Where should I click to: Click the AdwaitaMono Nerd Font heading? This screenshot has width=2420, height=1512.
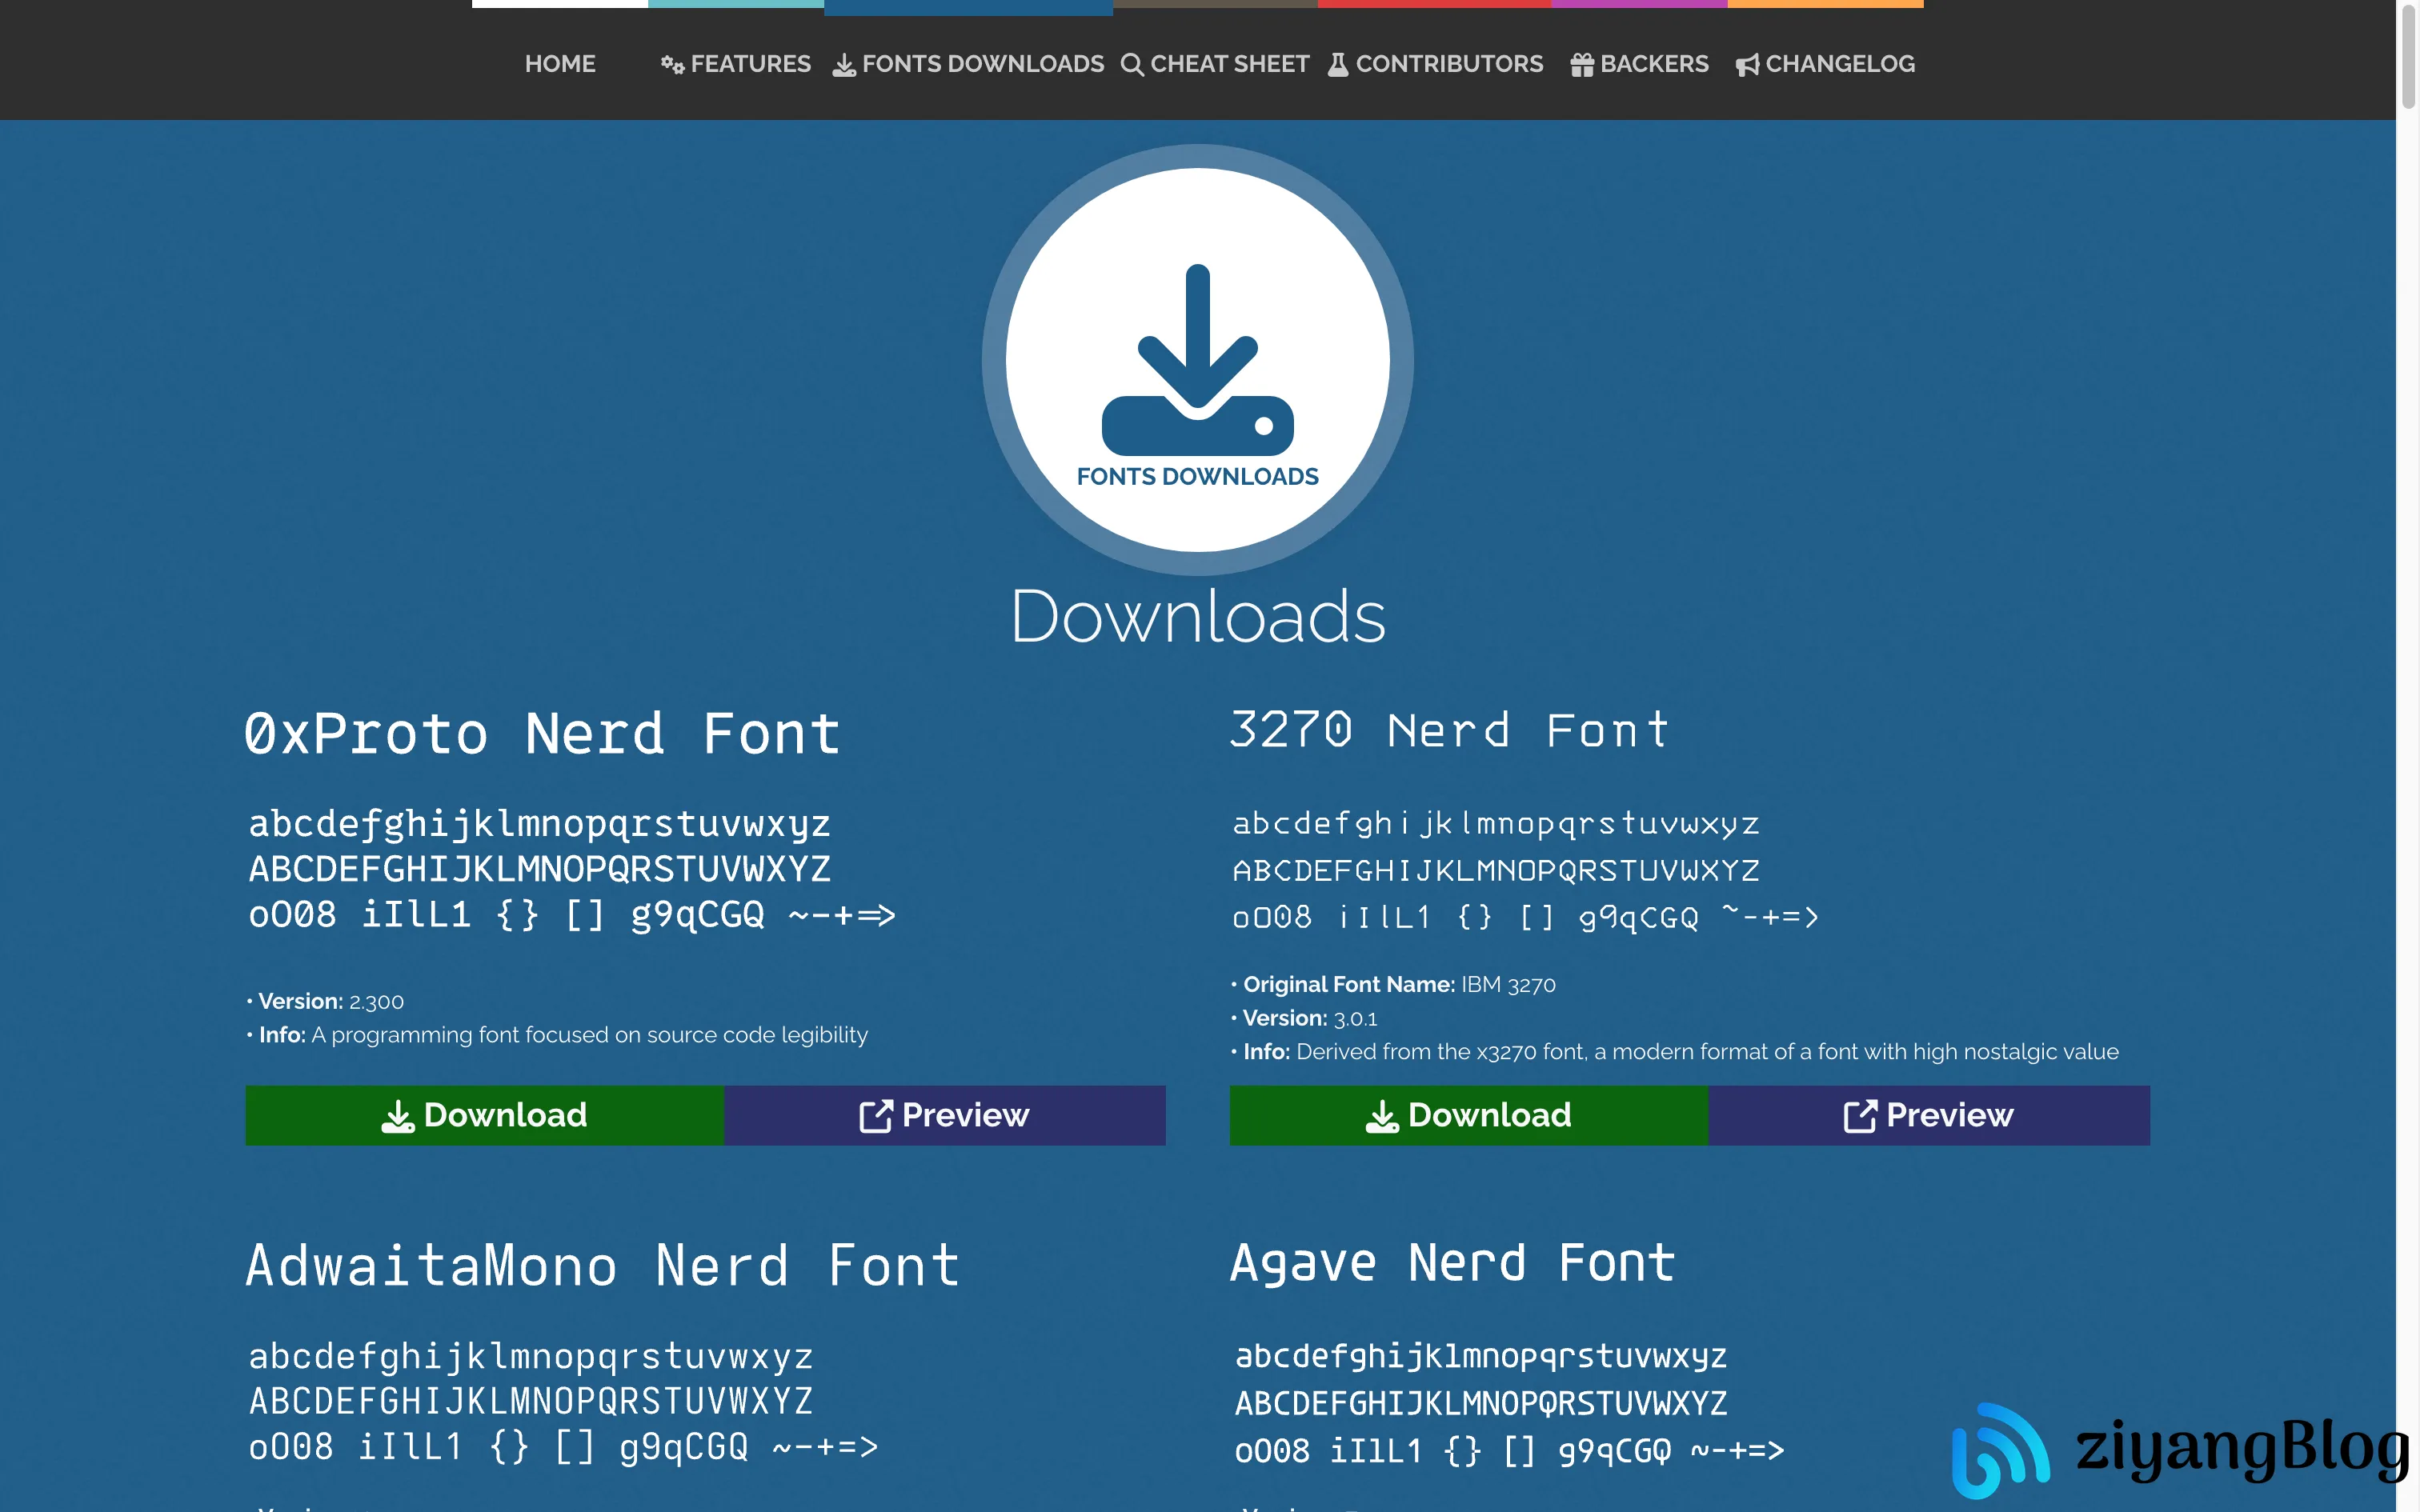[x=603, y=1266]
